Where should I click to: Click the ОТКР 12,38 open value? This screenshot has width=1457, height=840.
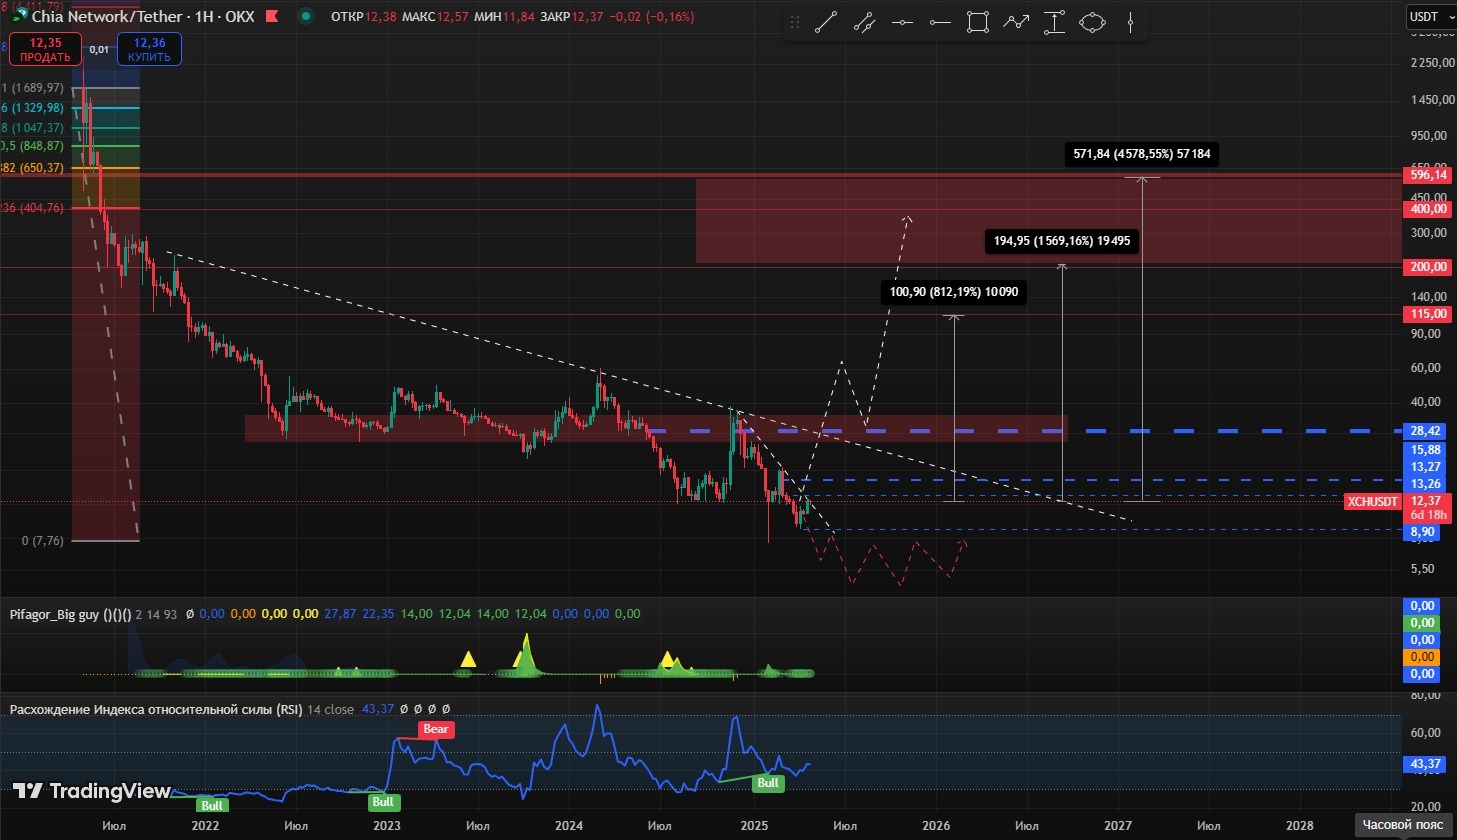click(x=365, y=17)
